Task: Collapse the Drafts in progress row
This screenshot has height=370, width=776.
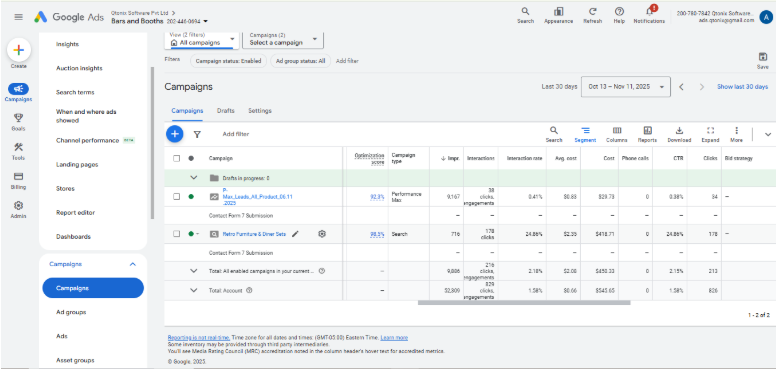Action: point(194,178)
